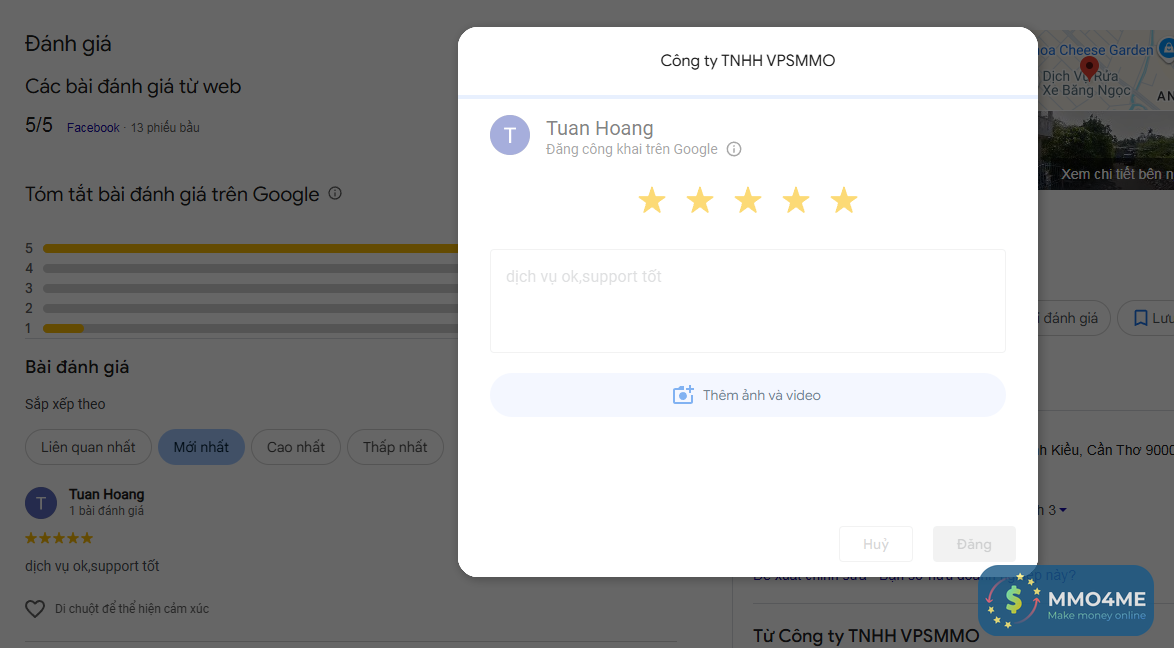1174x648 pixels.
Task: Click the map thumbnail at top right
Action: 1106,70
